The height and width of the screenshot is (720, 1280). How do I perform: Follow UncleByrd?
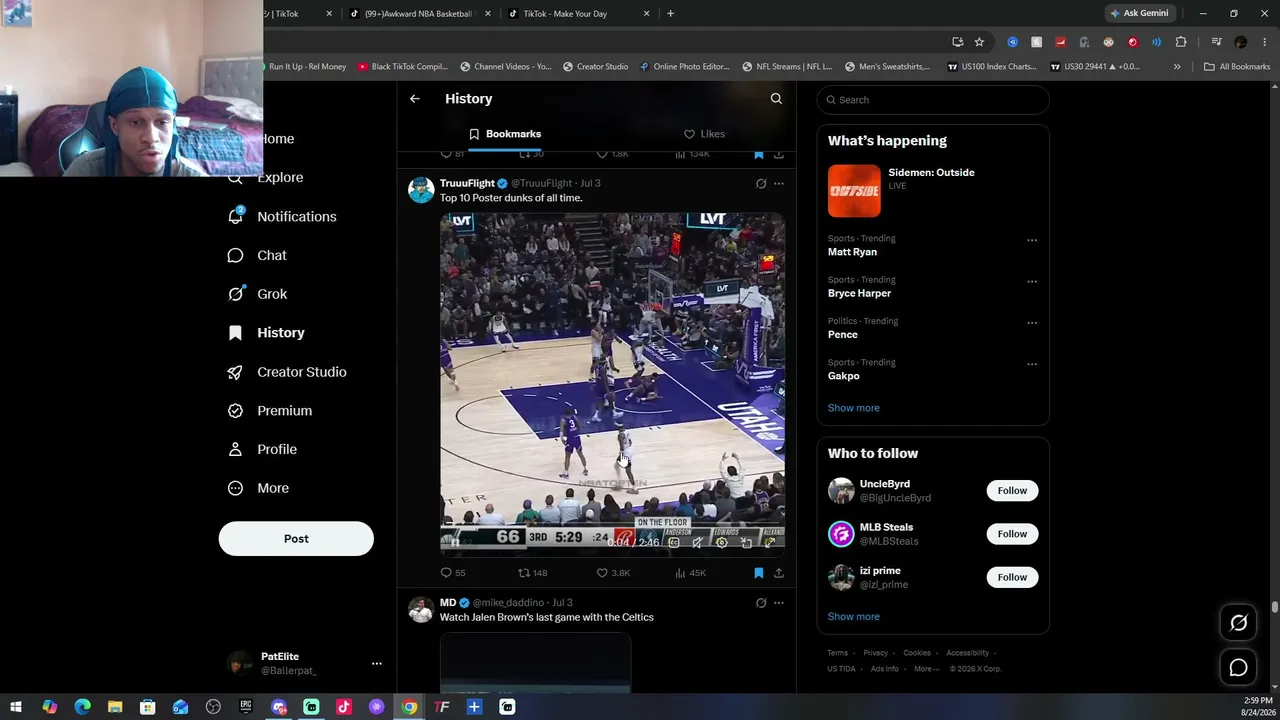1012,491
